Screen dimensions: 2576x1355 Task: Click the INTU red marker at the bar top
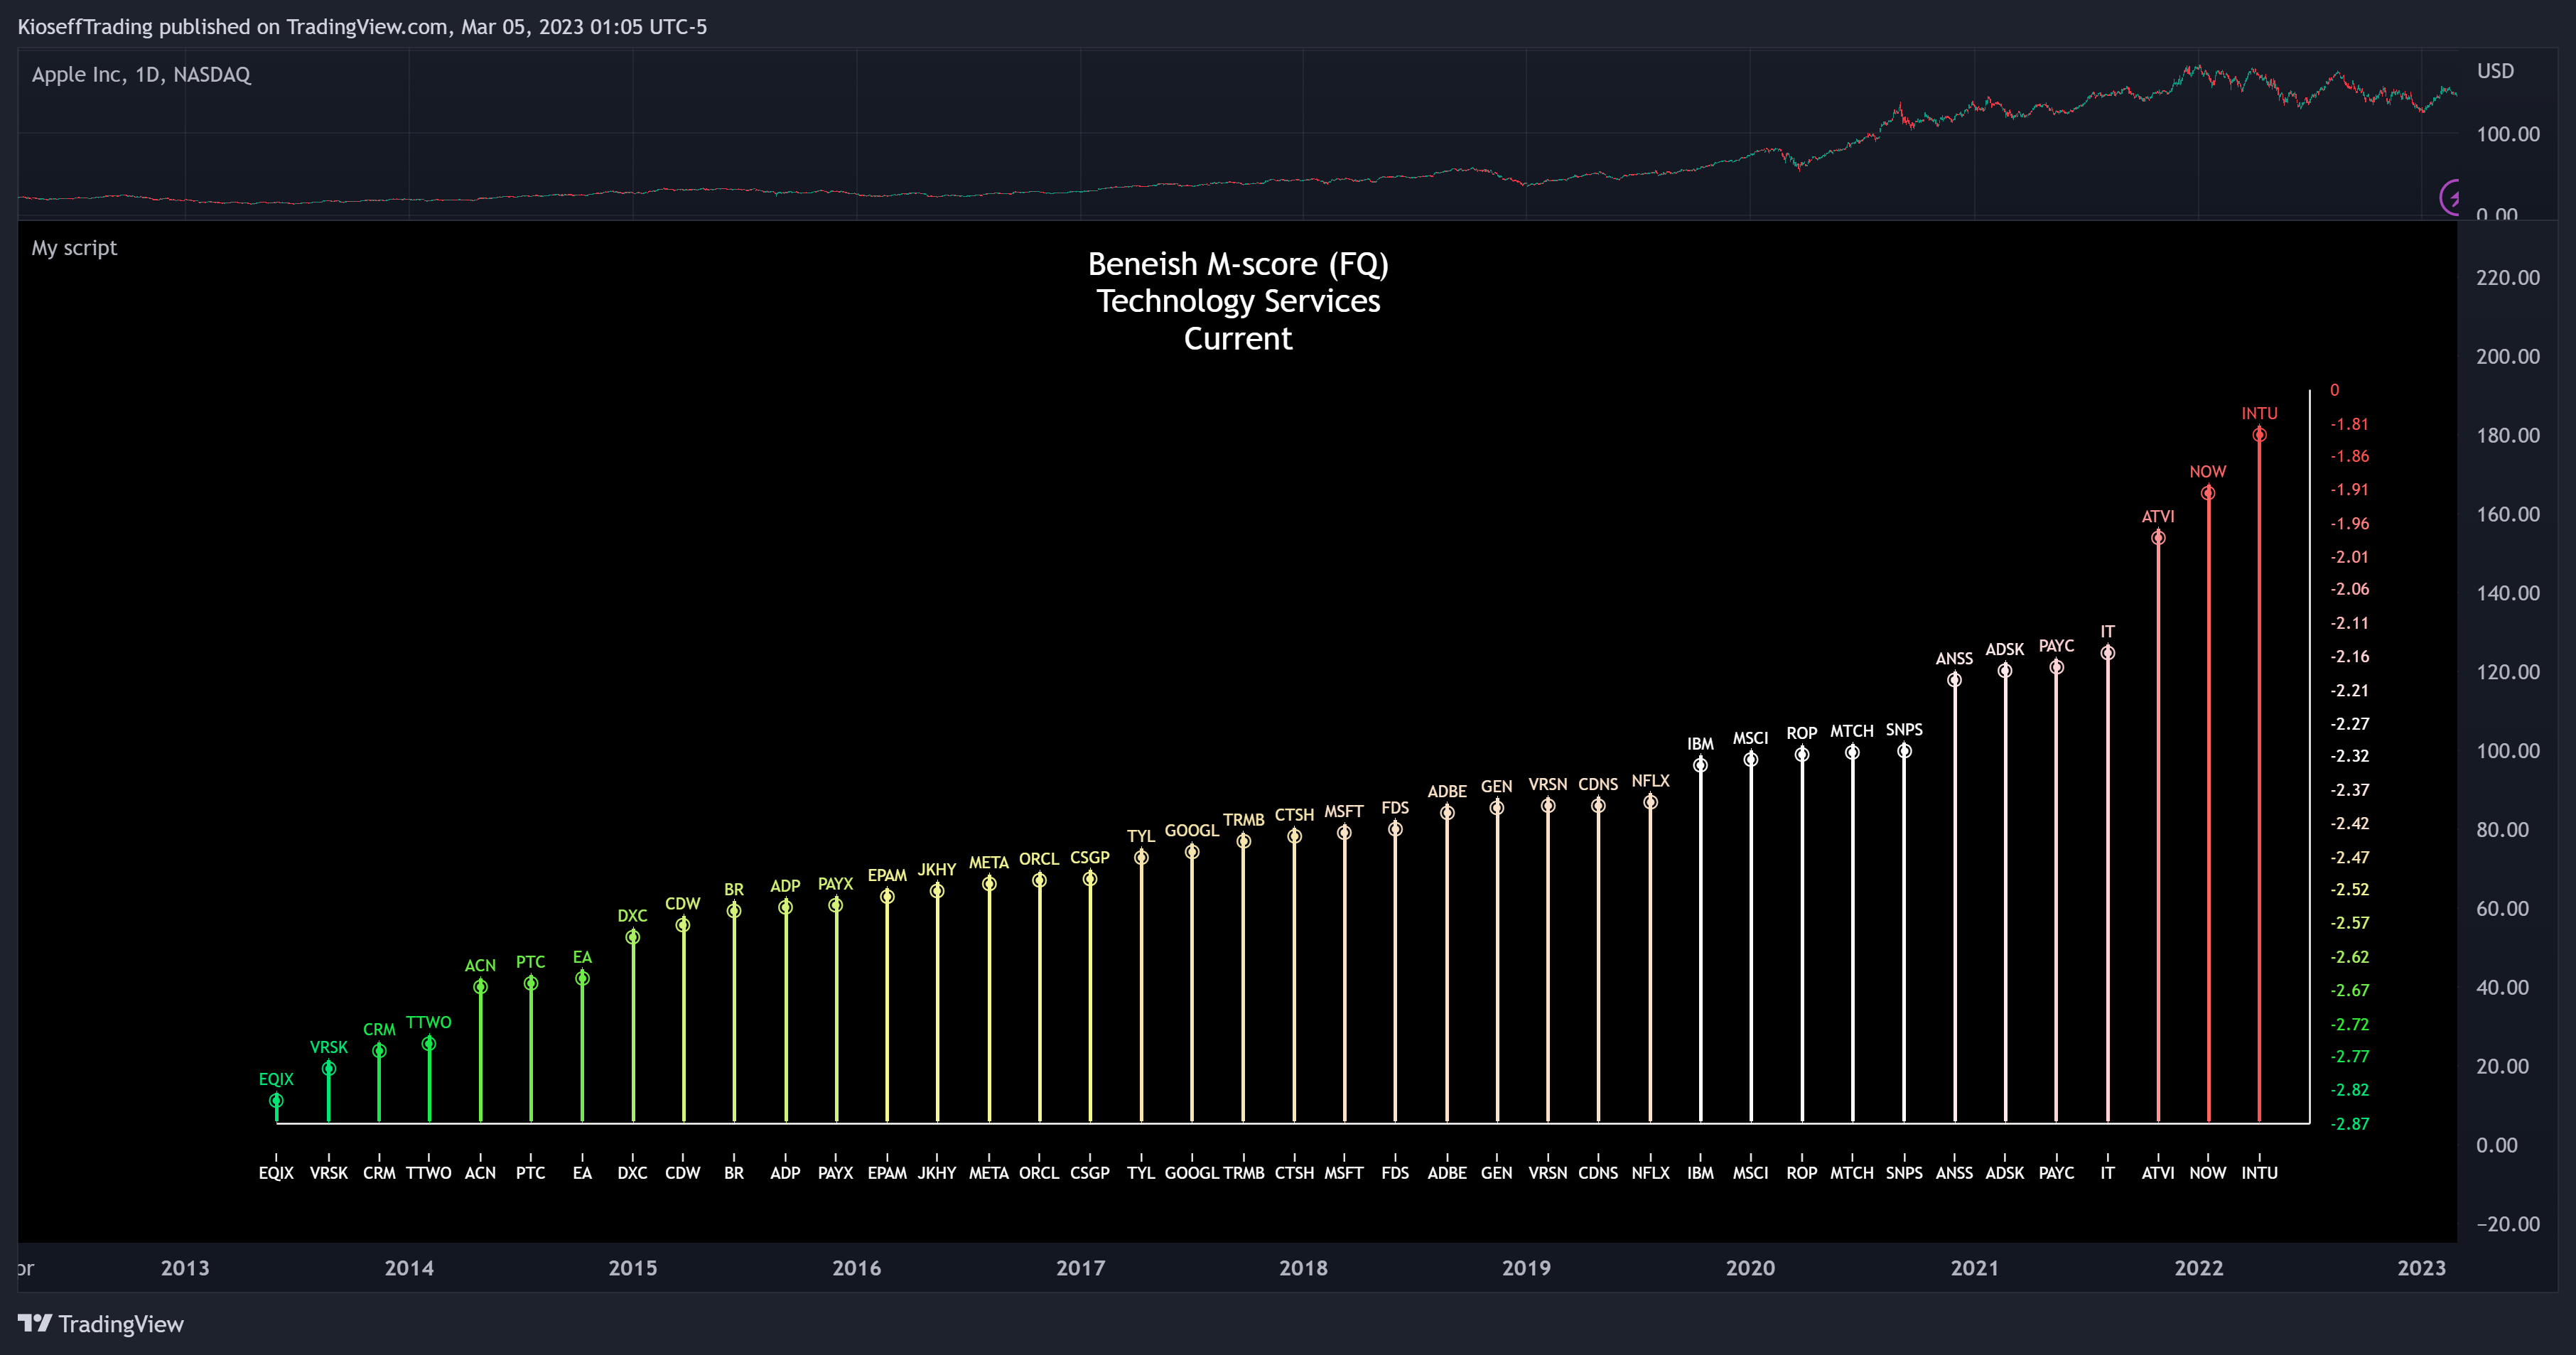tap(2259, 435)
